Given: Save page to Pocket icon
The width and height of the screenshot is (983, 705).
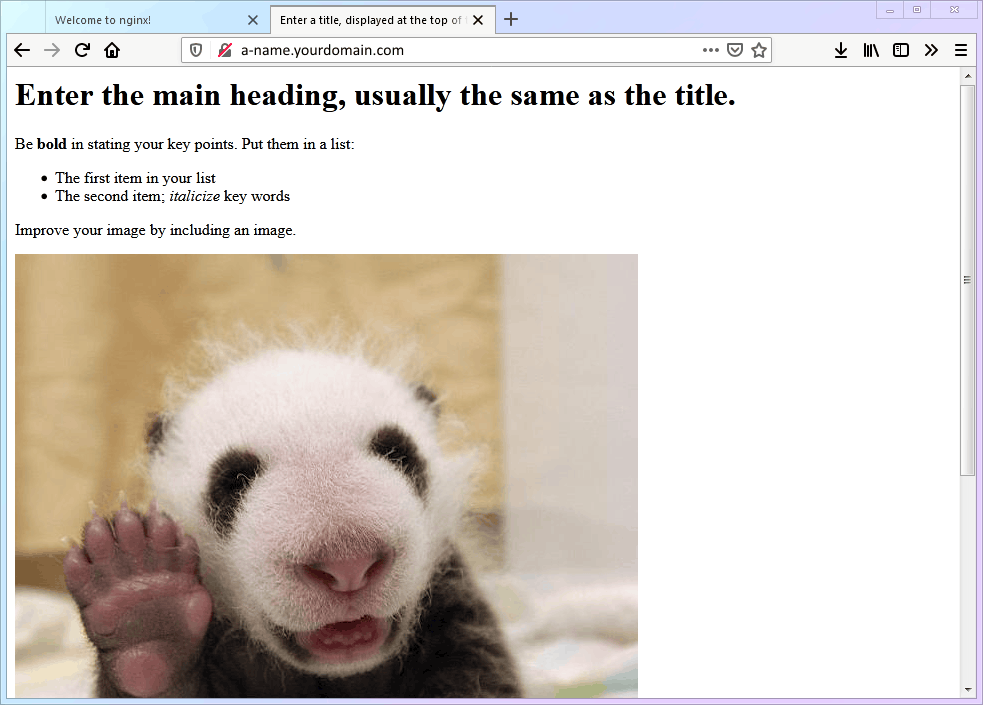Looking at the screenshot, I should point(735,50).
